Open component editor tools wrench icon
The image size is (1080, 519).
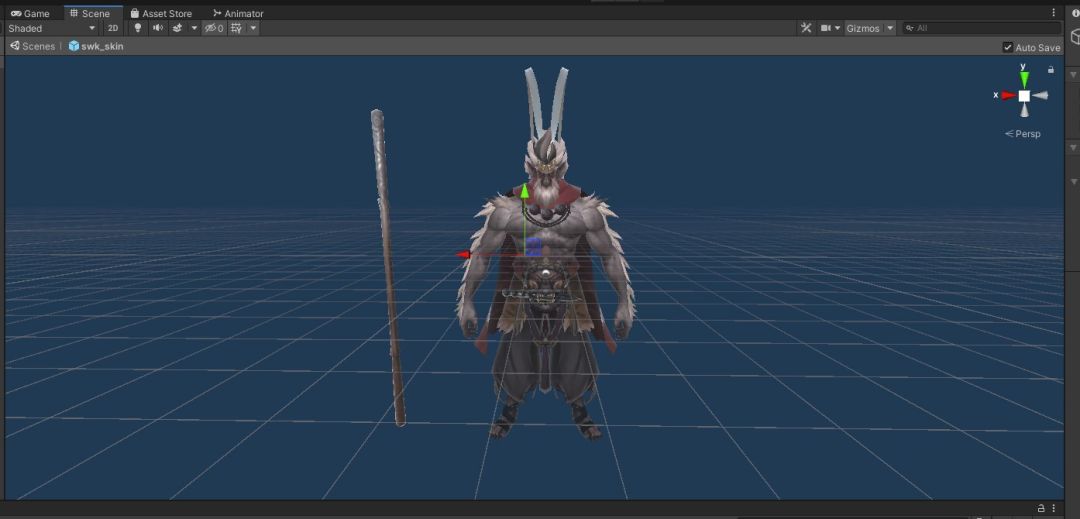click(x=806, y=28)
